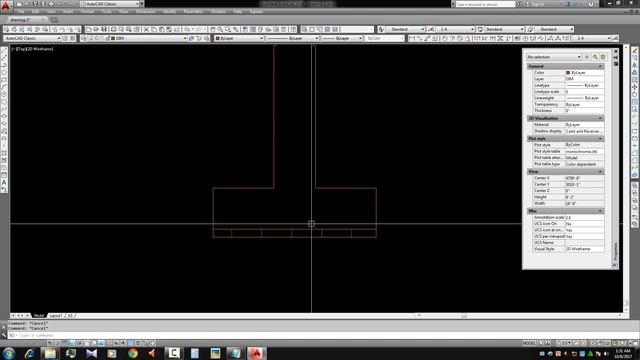Viewport: 640px width, 360px height.
Task: Click Select Objects icon in Properties palette
Action: pos(595,57)
